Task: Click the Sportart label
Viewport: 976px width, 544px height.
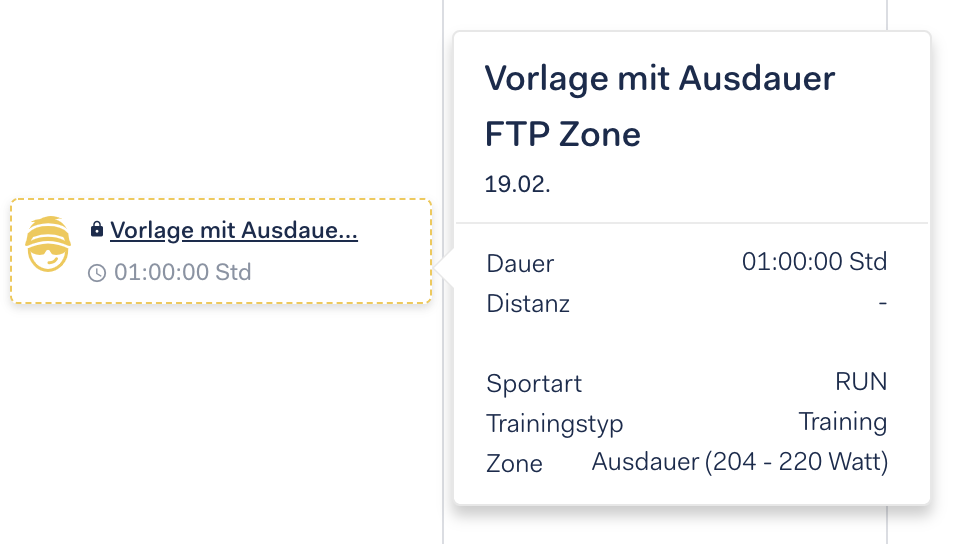Action: (x=534, y=383)
